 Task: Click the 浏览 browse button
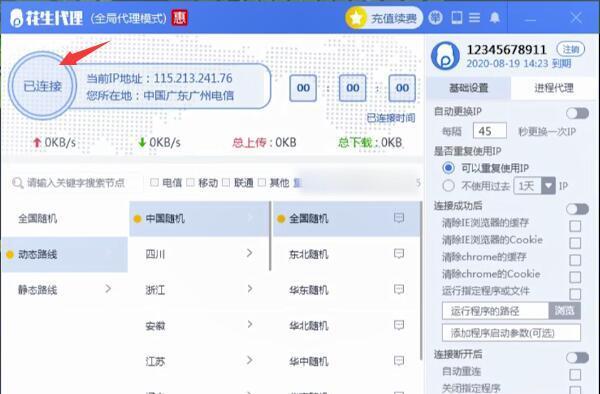tap(564, 311)
